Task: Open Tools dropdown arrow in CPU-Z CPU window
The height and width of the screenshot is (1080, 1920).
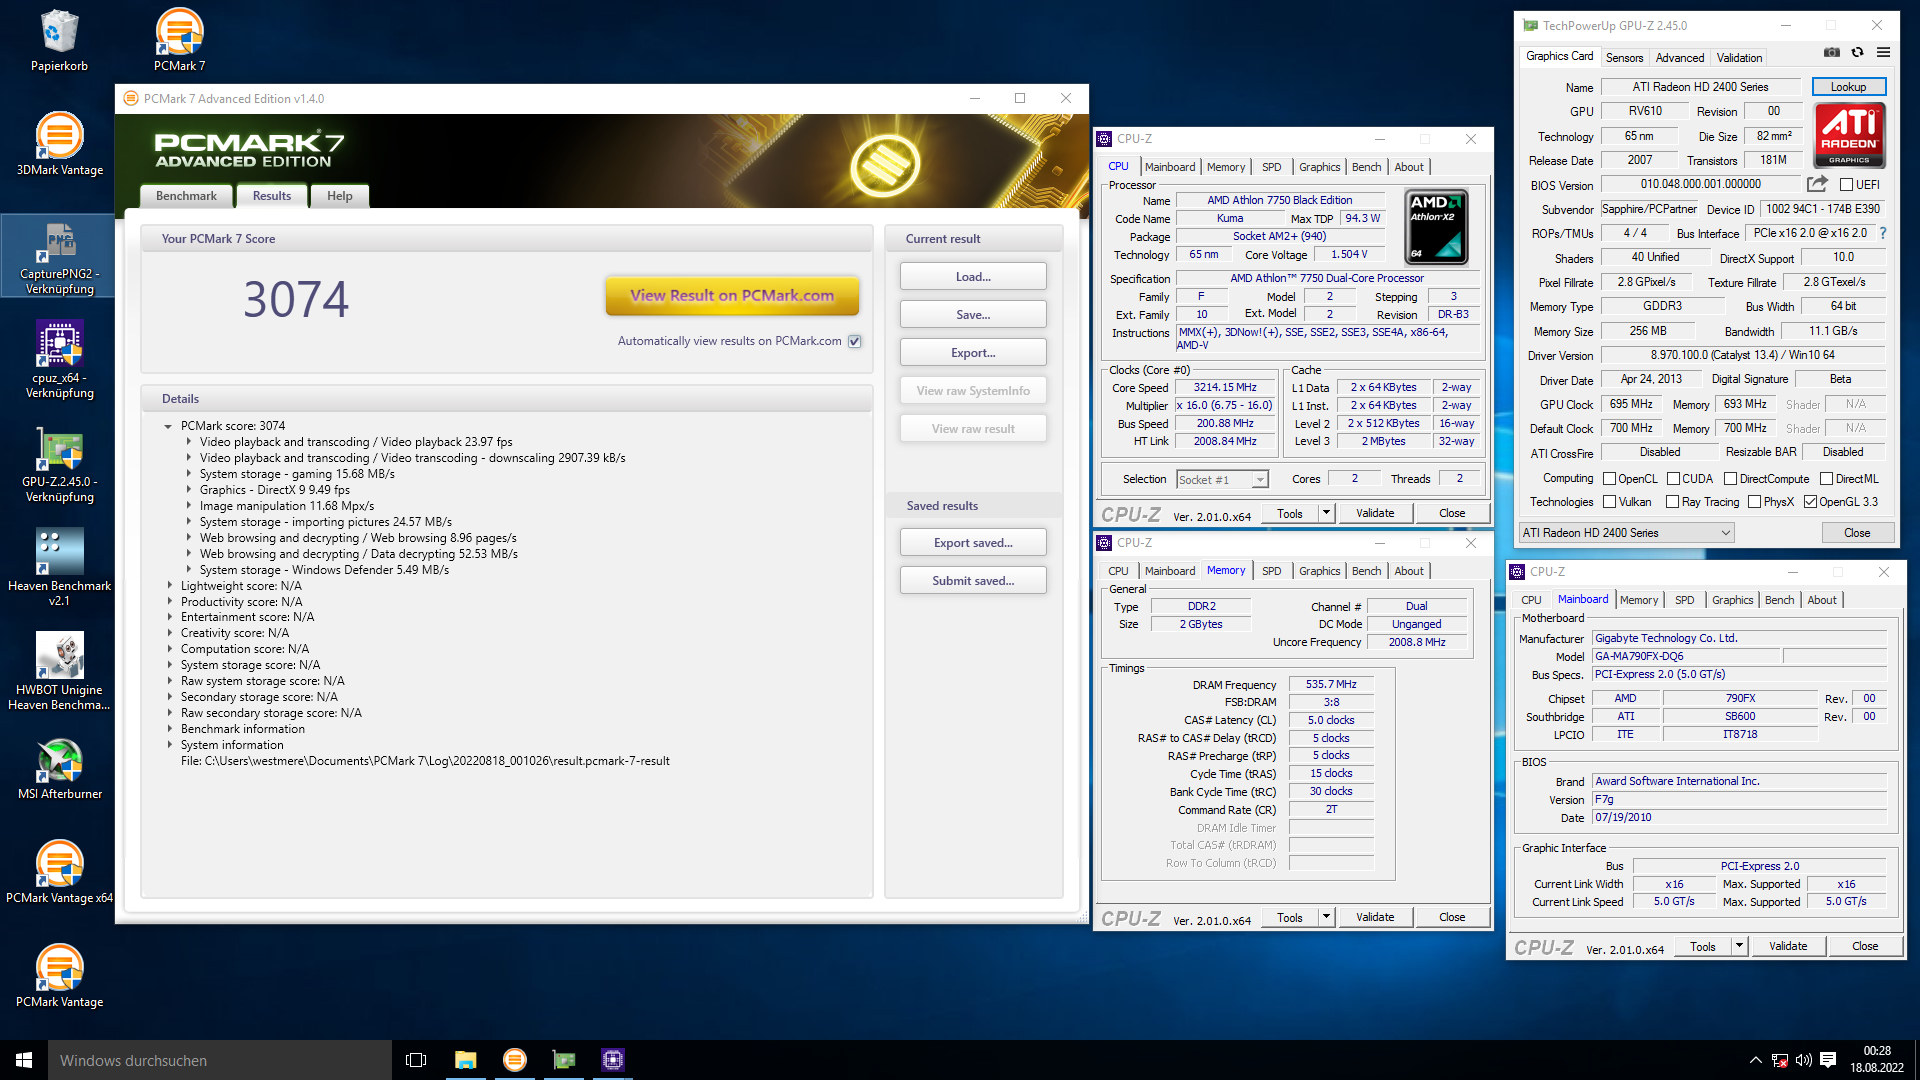Action: [x=1326, y=513]
